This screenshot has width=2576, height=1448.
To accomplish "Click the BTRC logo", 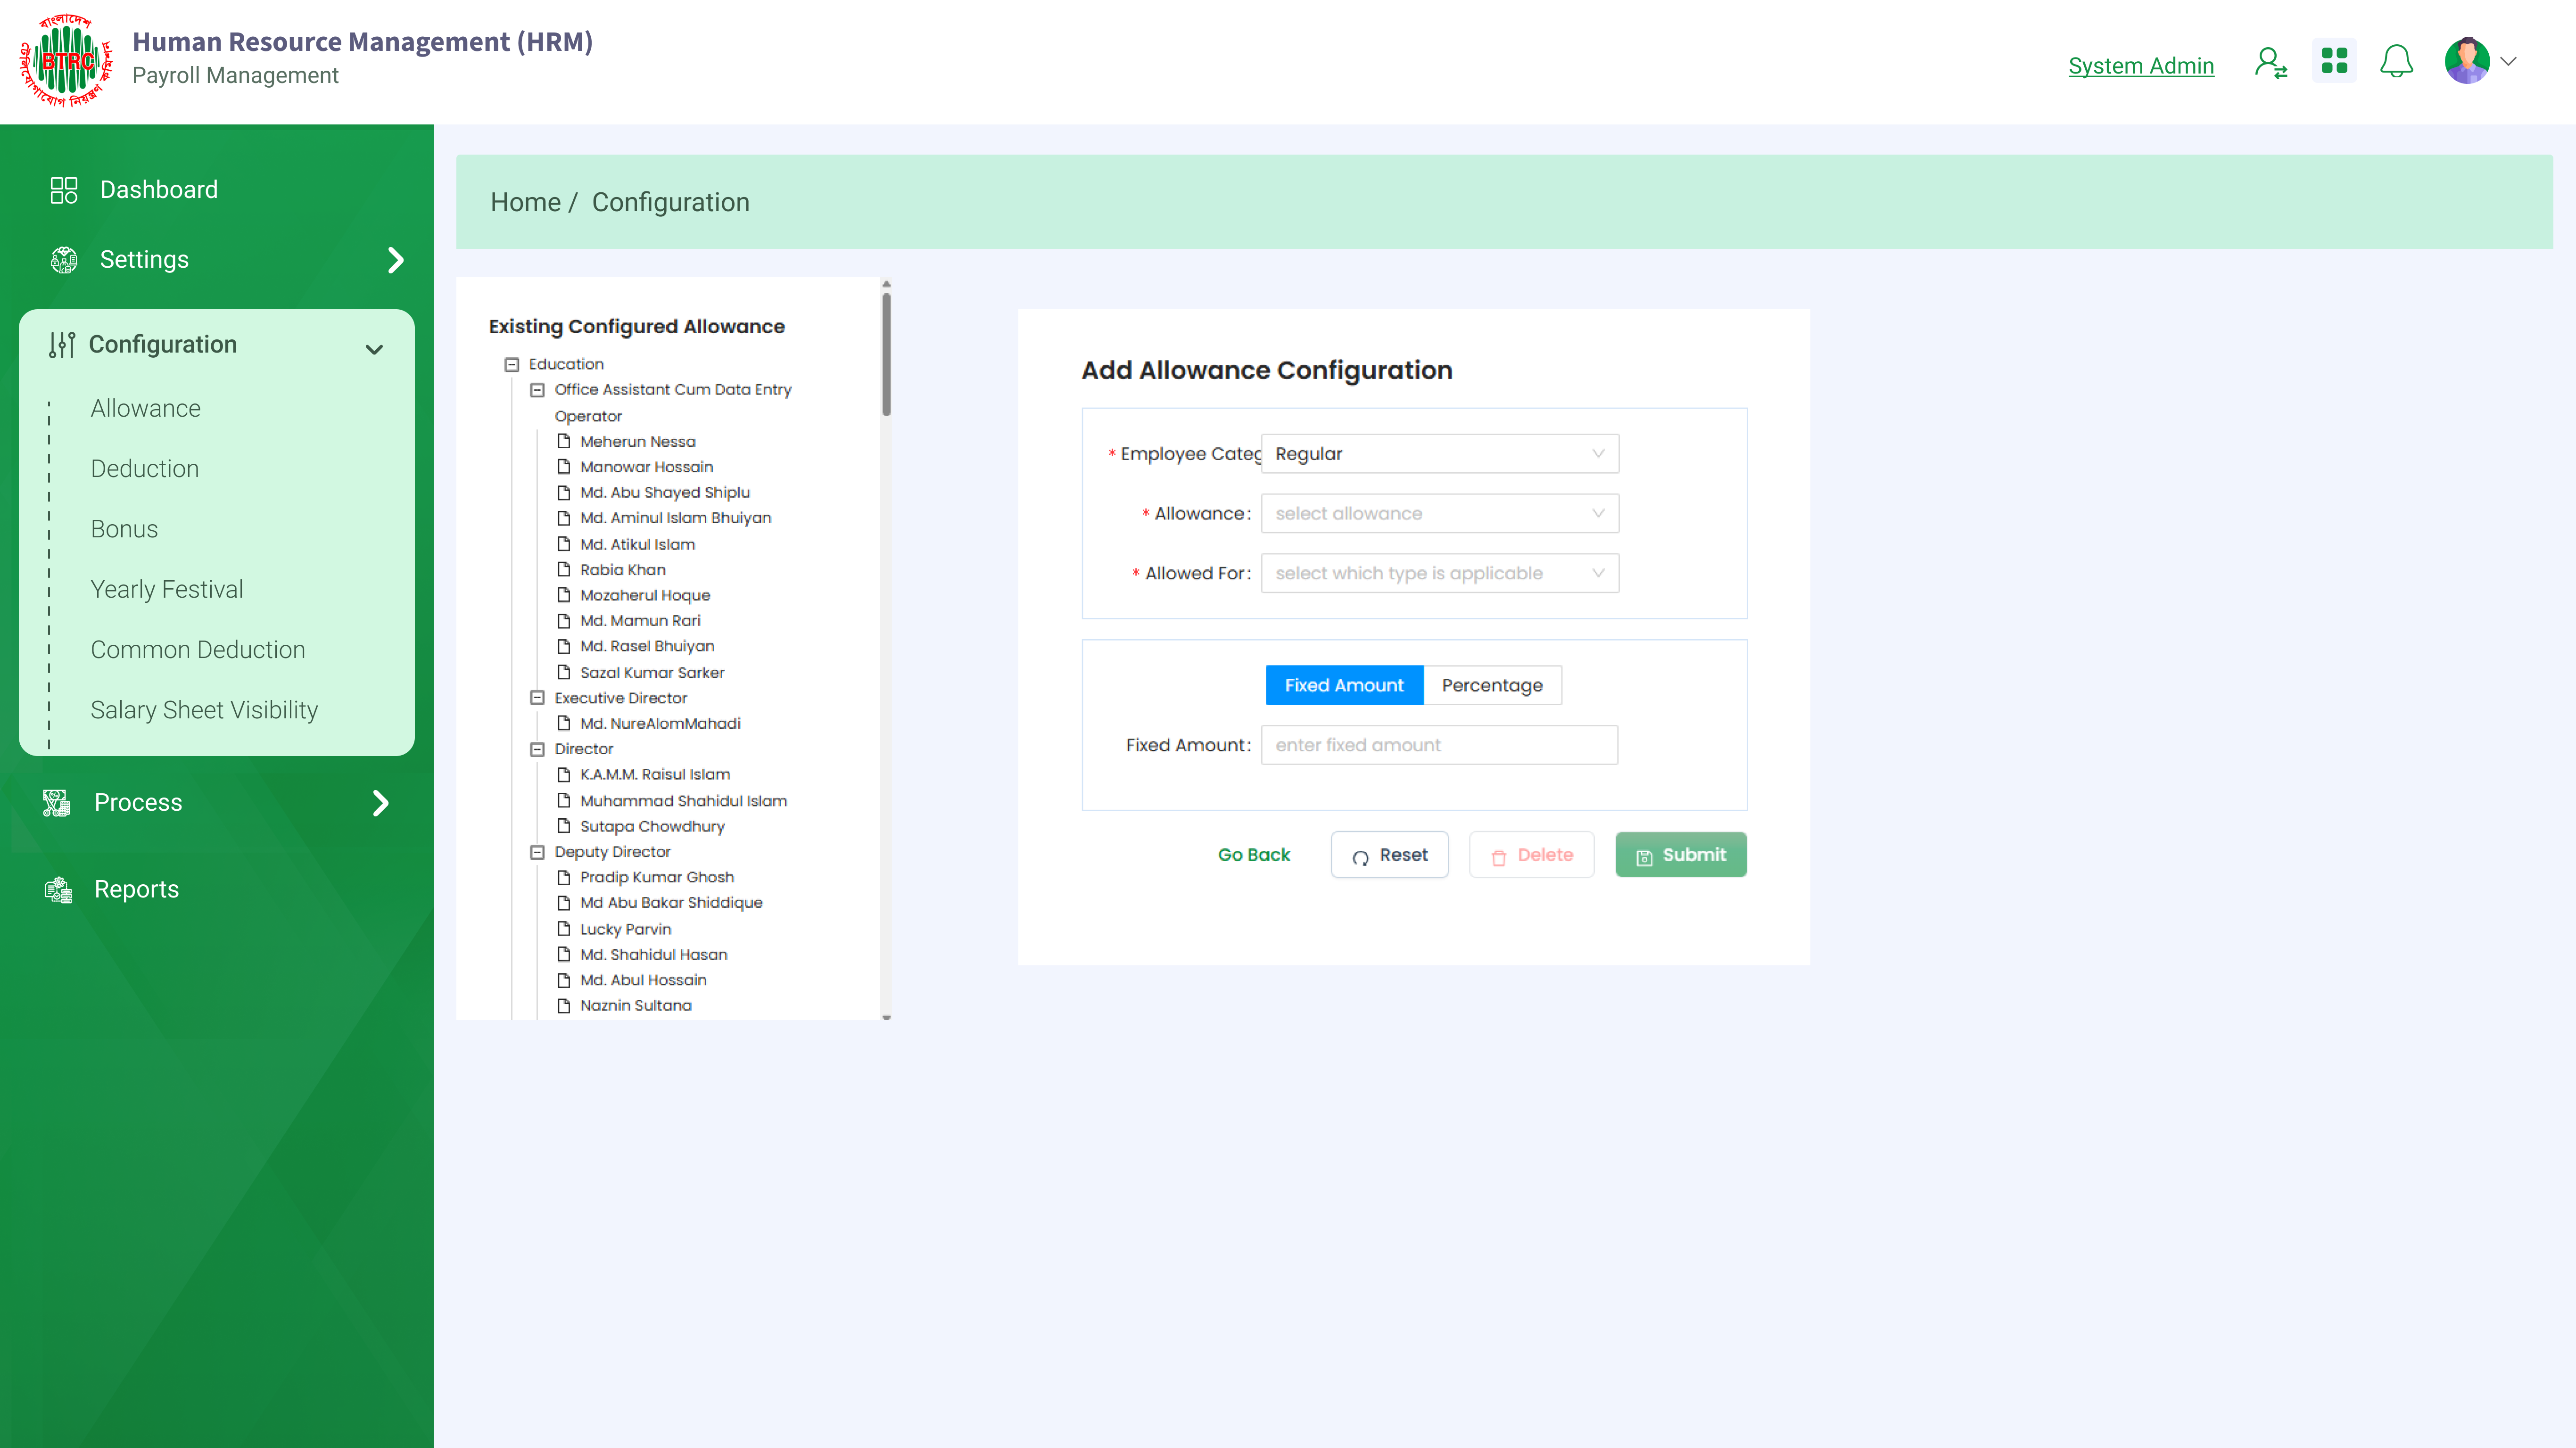I will [66, 60].
